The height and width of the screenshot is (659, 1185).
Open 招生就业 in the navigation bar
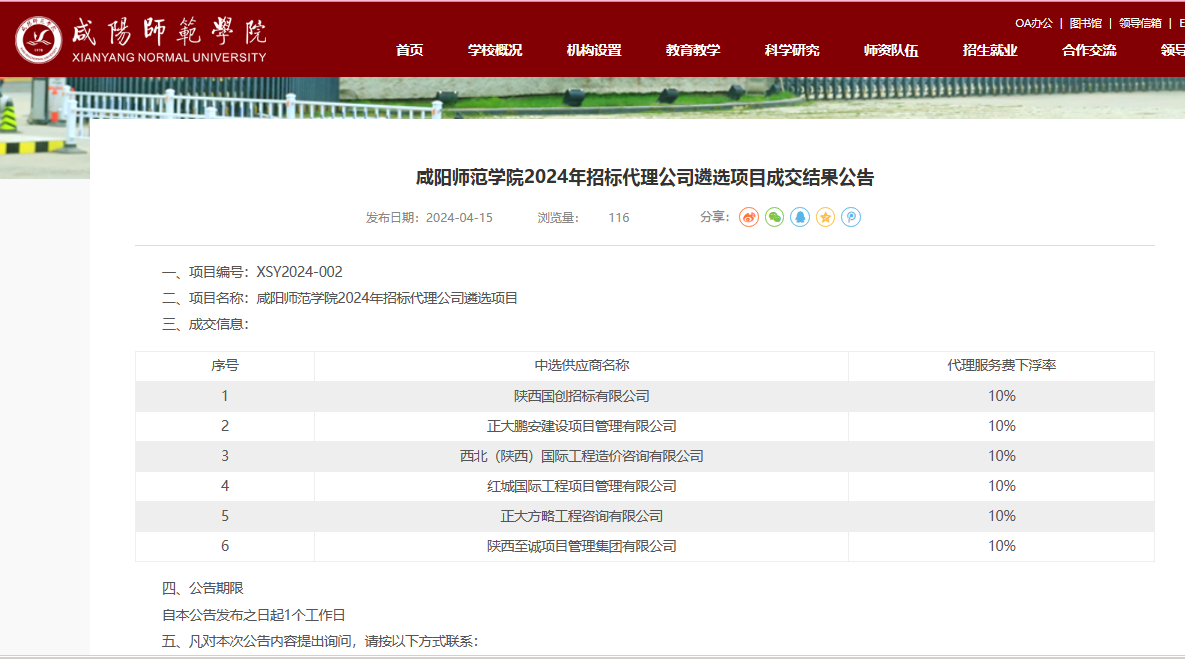(x=990, y=50)
